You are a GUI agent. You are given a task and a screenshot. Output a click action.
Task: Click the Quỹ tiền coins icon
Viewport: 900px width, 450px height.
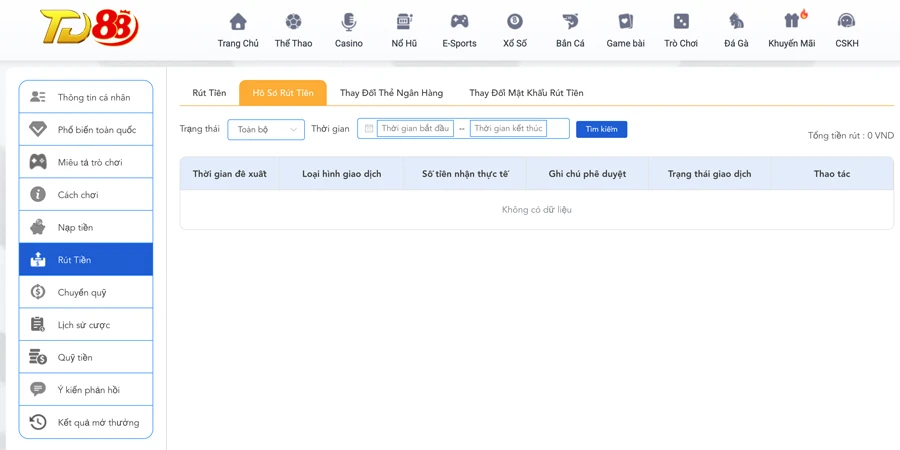(x=38, y=358)
